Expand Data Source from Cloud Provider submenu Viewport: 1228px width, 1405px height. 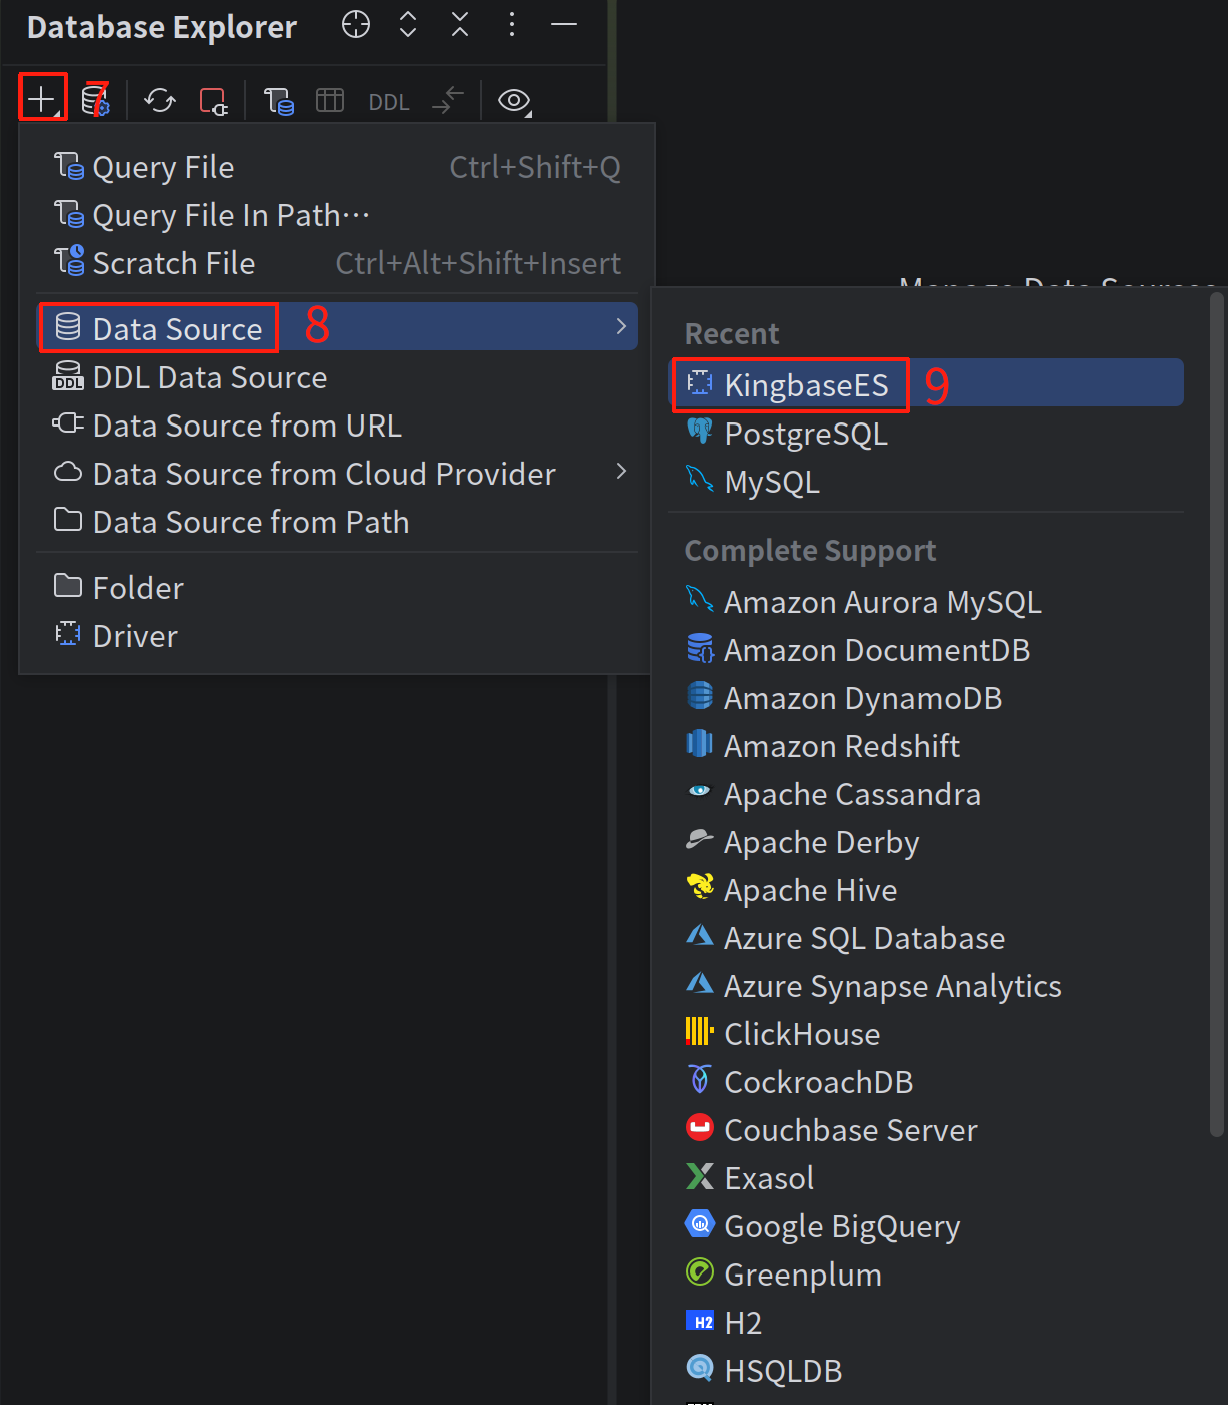coord(621,472)
